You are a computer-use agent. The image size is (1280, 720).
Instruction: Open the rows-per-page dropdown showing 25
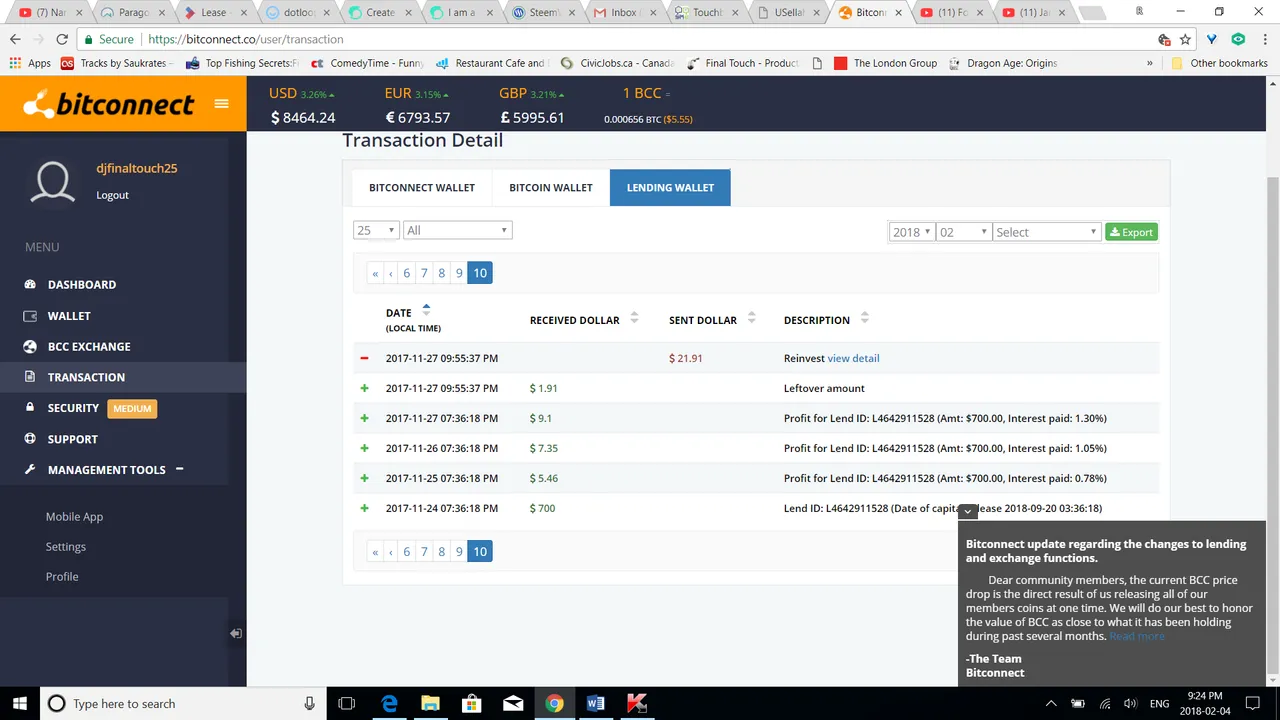pyautogui.click(x=376, y=230)
